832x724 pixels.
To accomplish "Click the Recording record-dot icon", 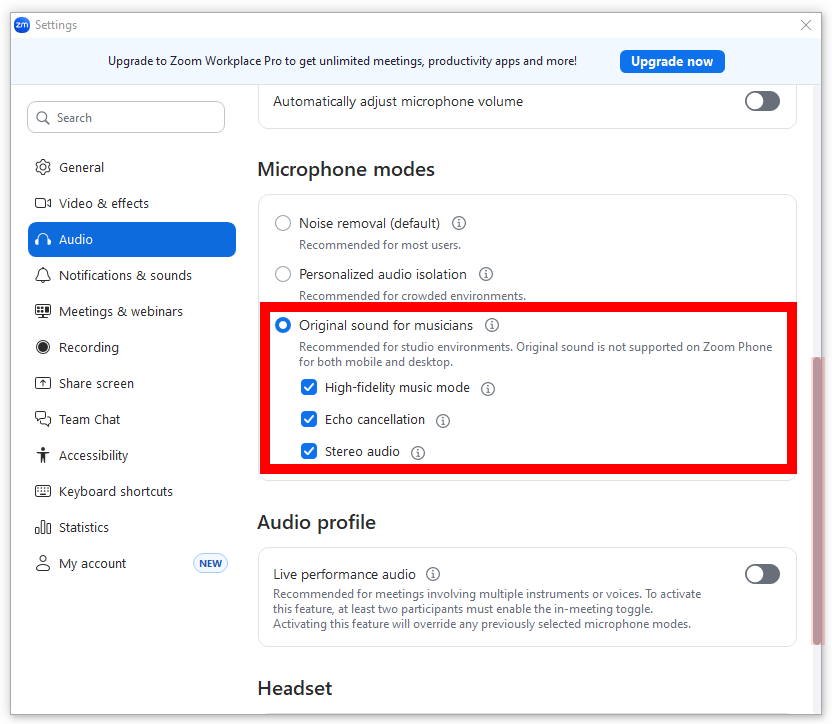I will pos(42,347).
